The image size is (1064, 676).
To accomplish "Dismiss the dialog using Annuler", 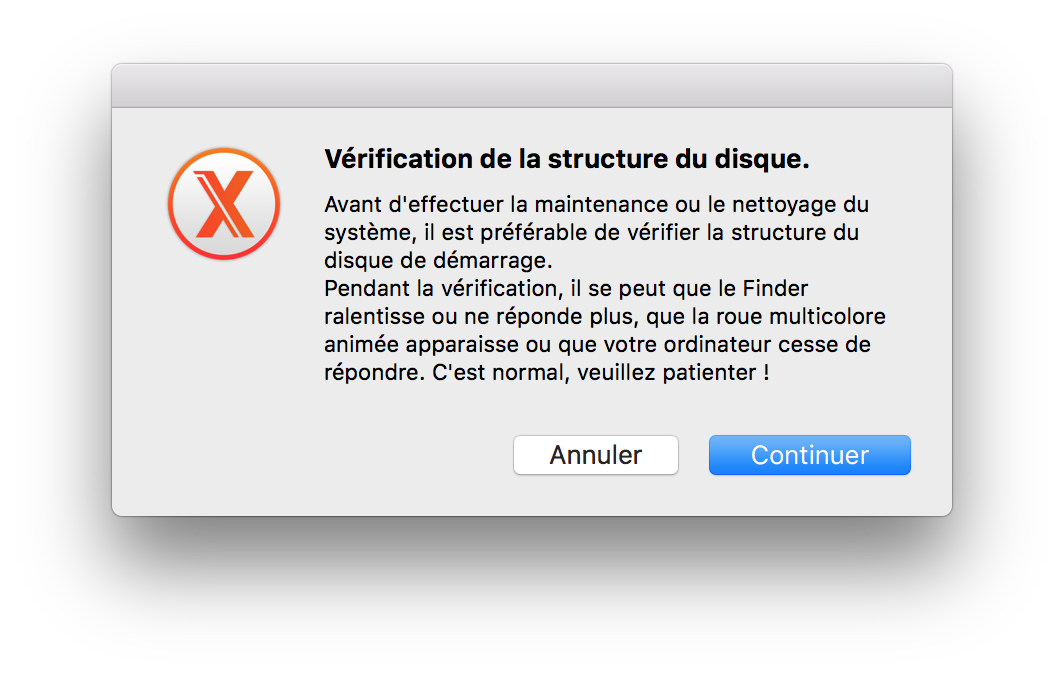I will click(595, 454).
